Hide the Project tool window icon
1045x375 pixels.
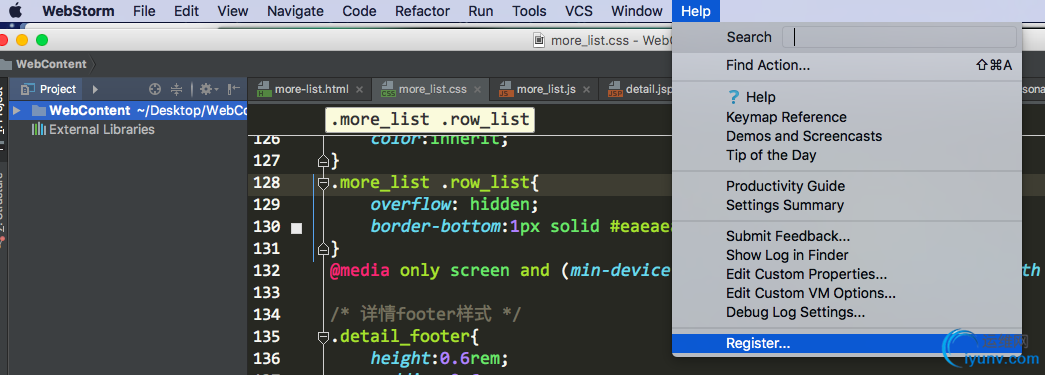click(233, 89)
